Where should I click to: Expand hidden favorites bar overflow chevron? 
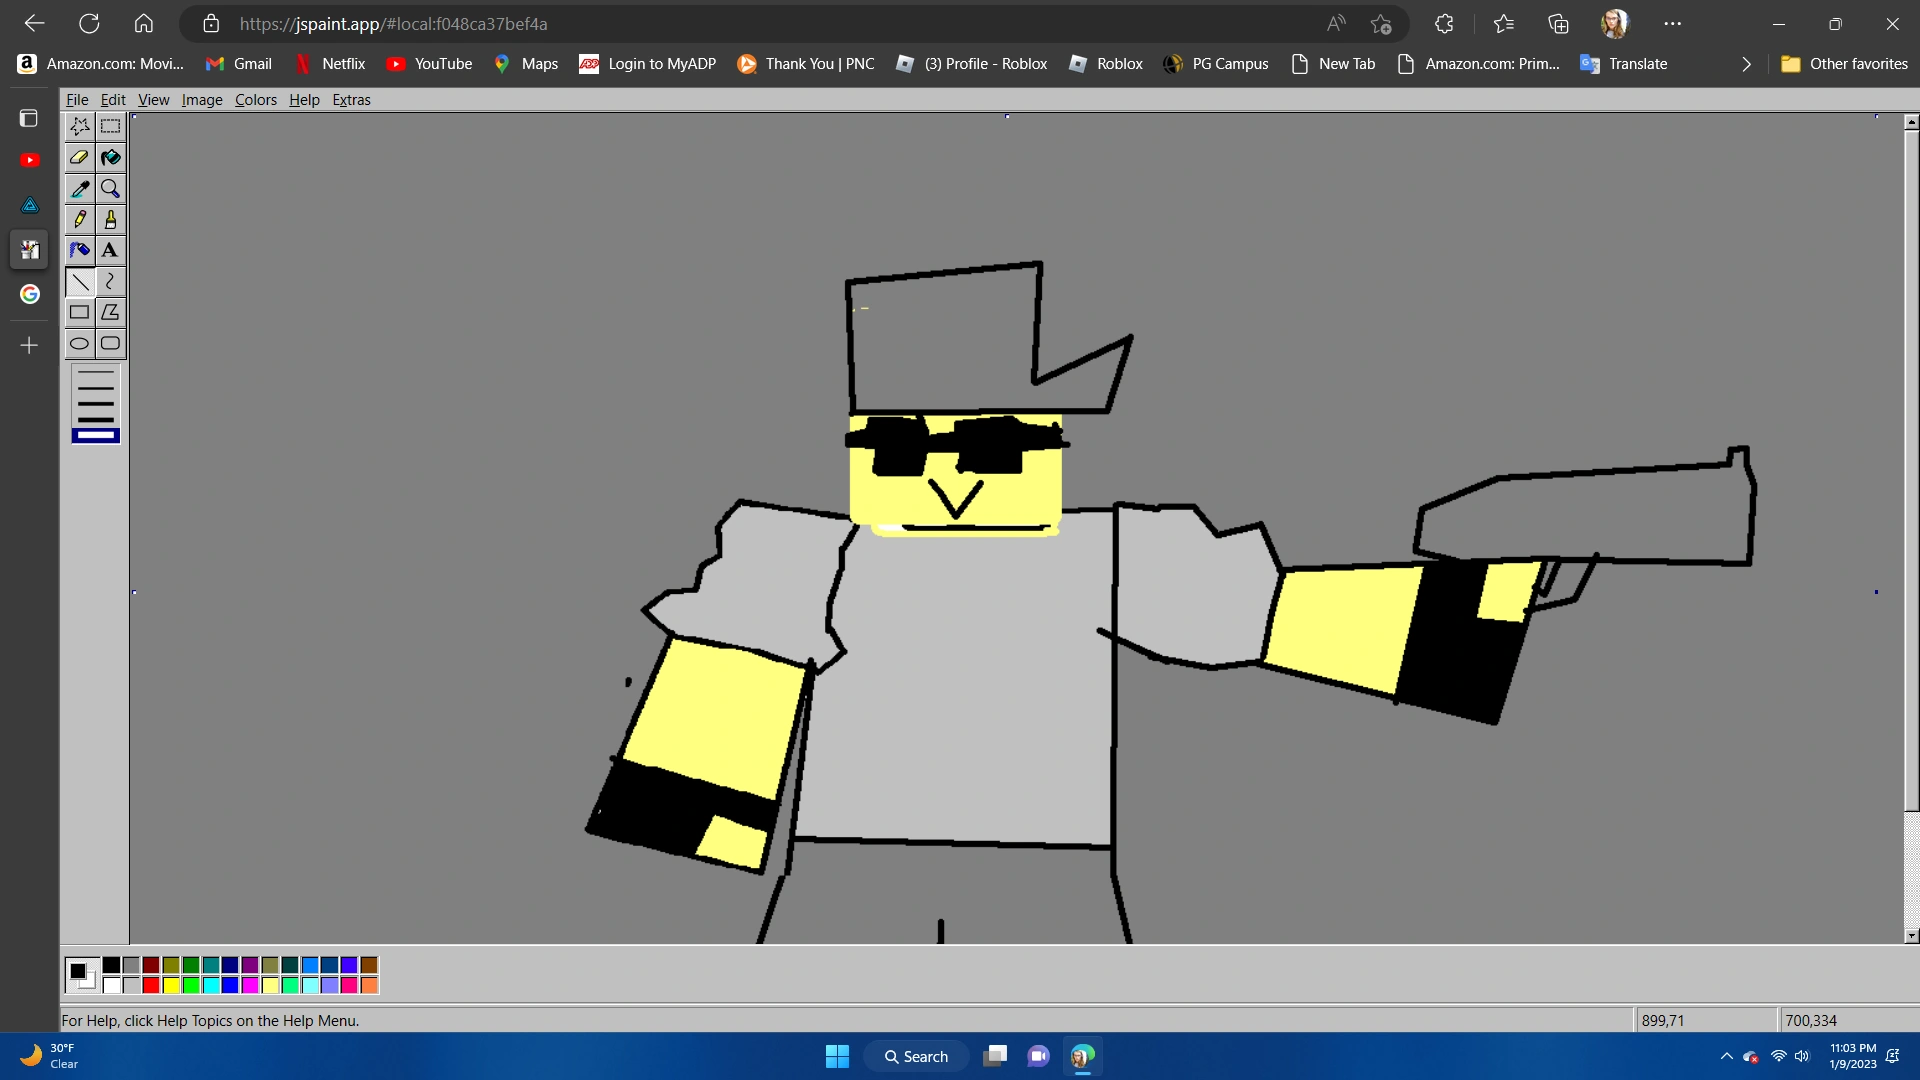(x=1746, y=64)
